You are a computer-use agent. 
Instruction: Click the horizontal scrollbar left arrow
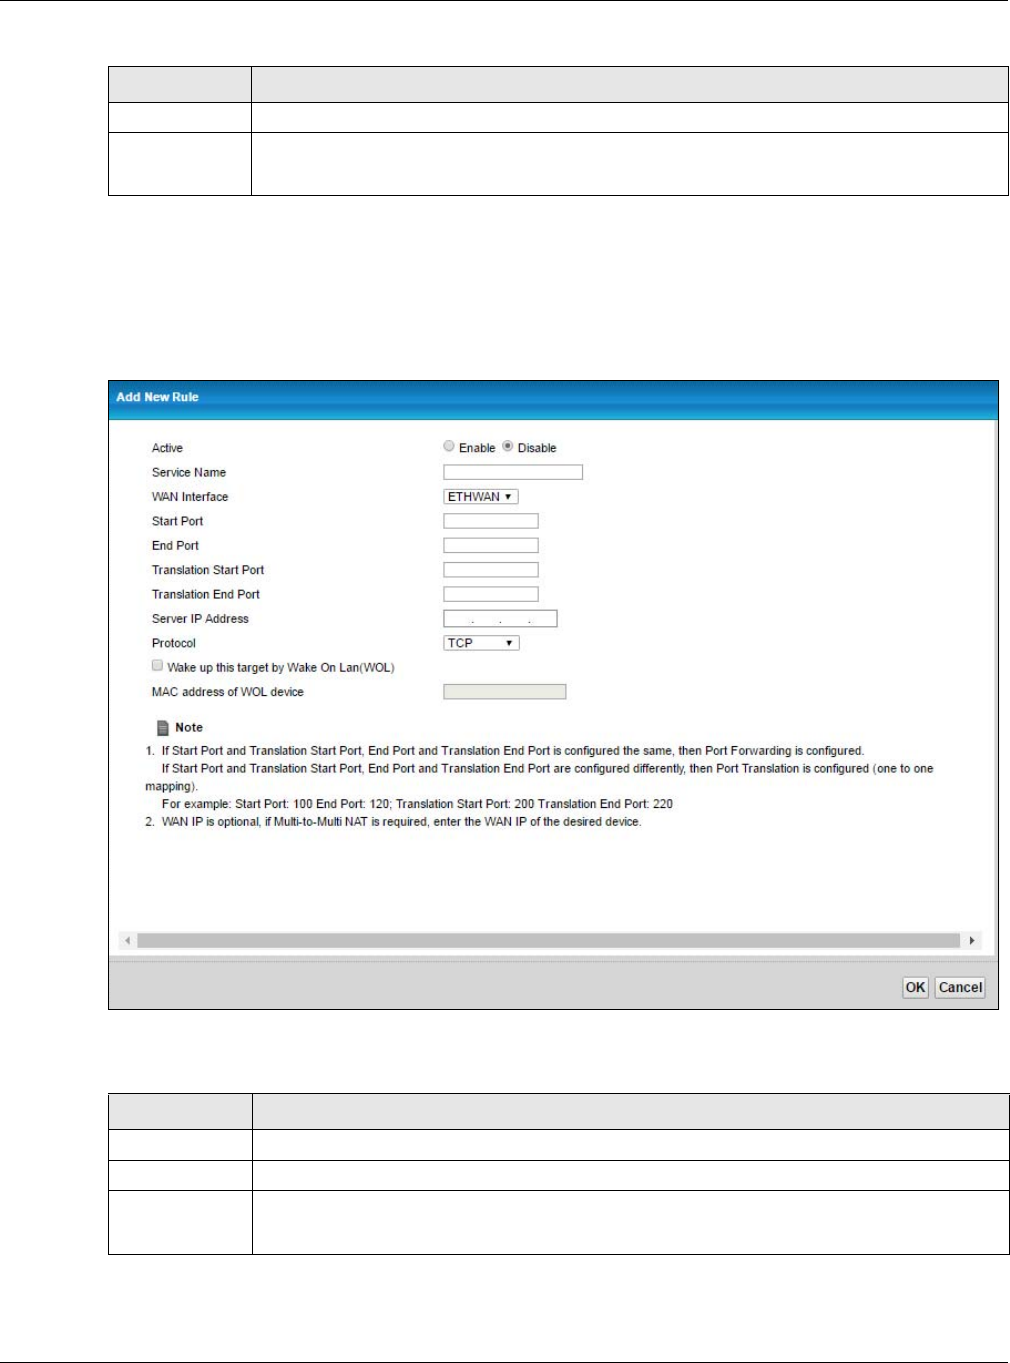coord(127,941)
